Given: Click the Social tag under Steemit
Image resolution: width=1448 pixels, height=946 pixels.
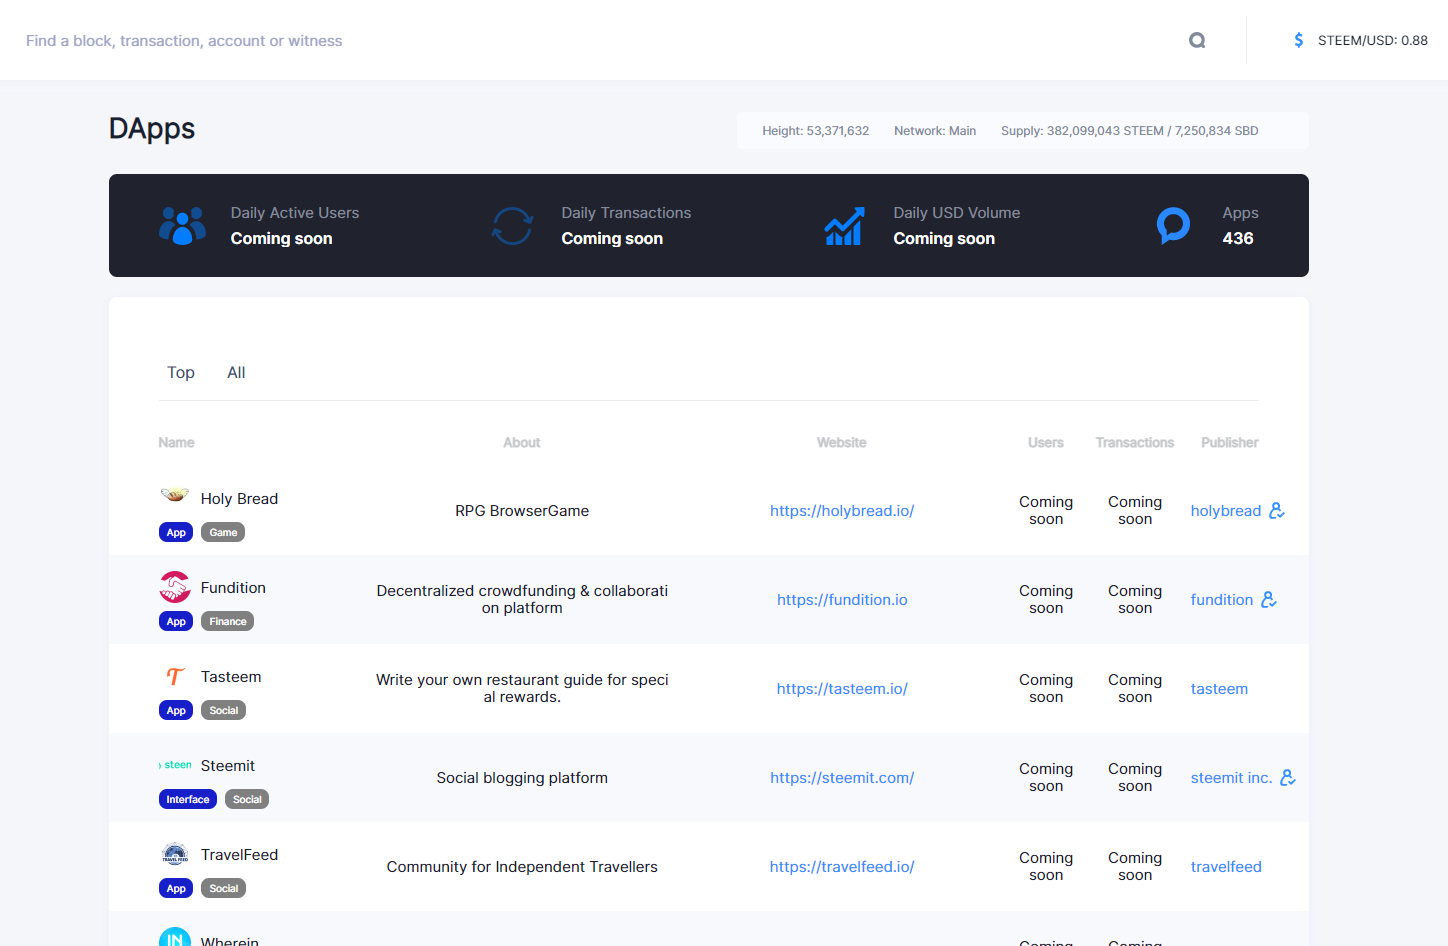Looking at the screenshot, I should [x=247, y=800].
